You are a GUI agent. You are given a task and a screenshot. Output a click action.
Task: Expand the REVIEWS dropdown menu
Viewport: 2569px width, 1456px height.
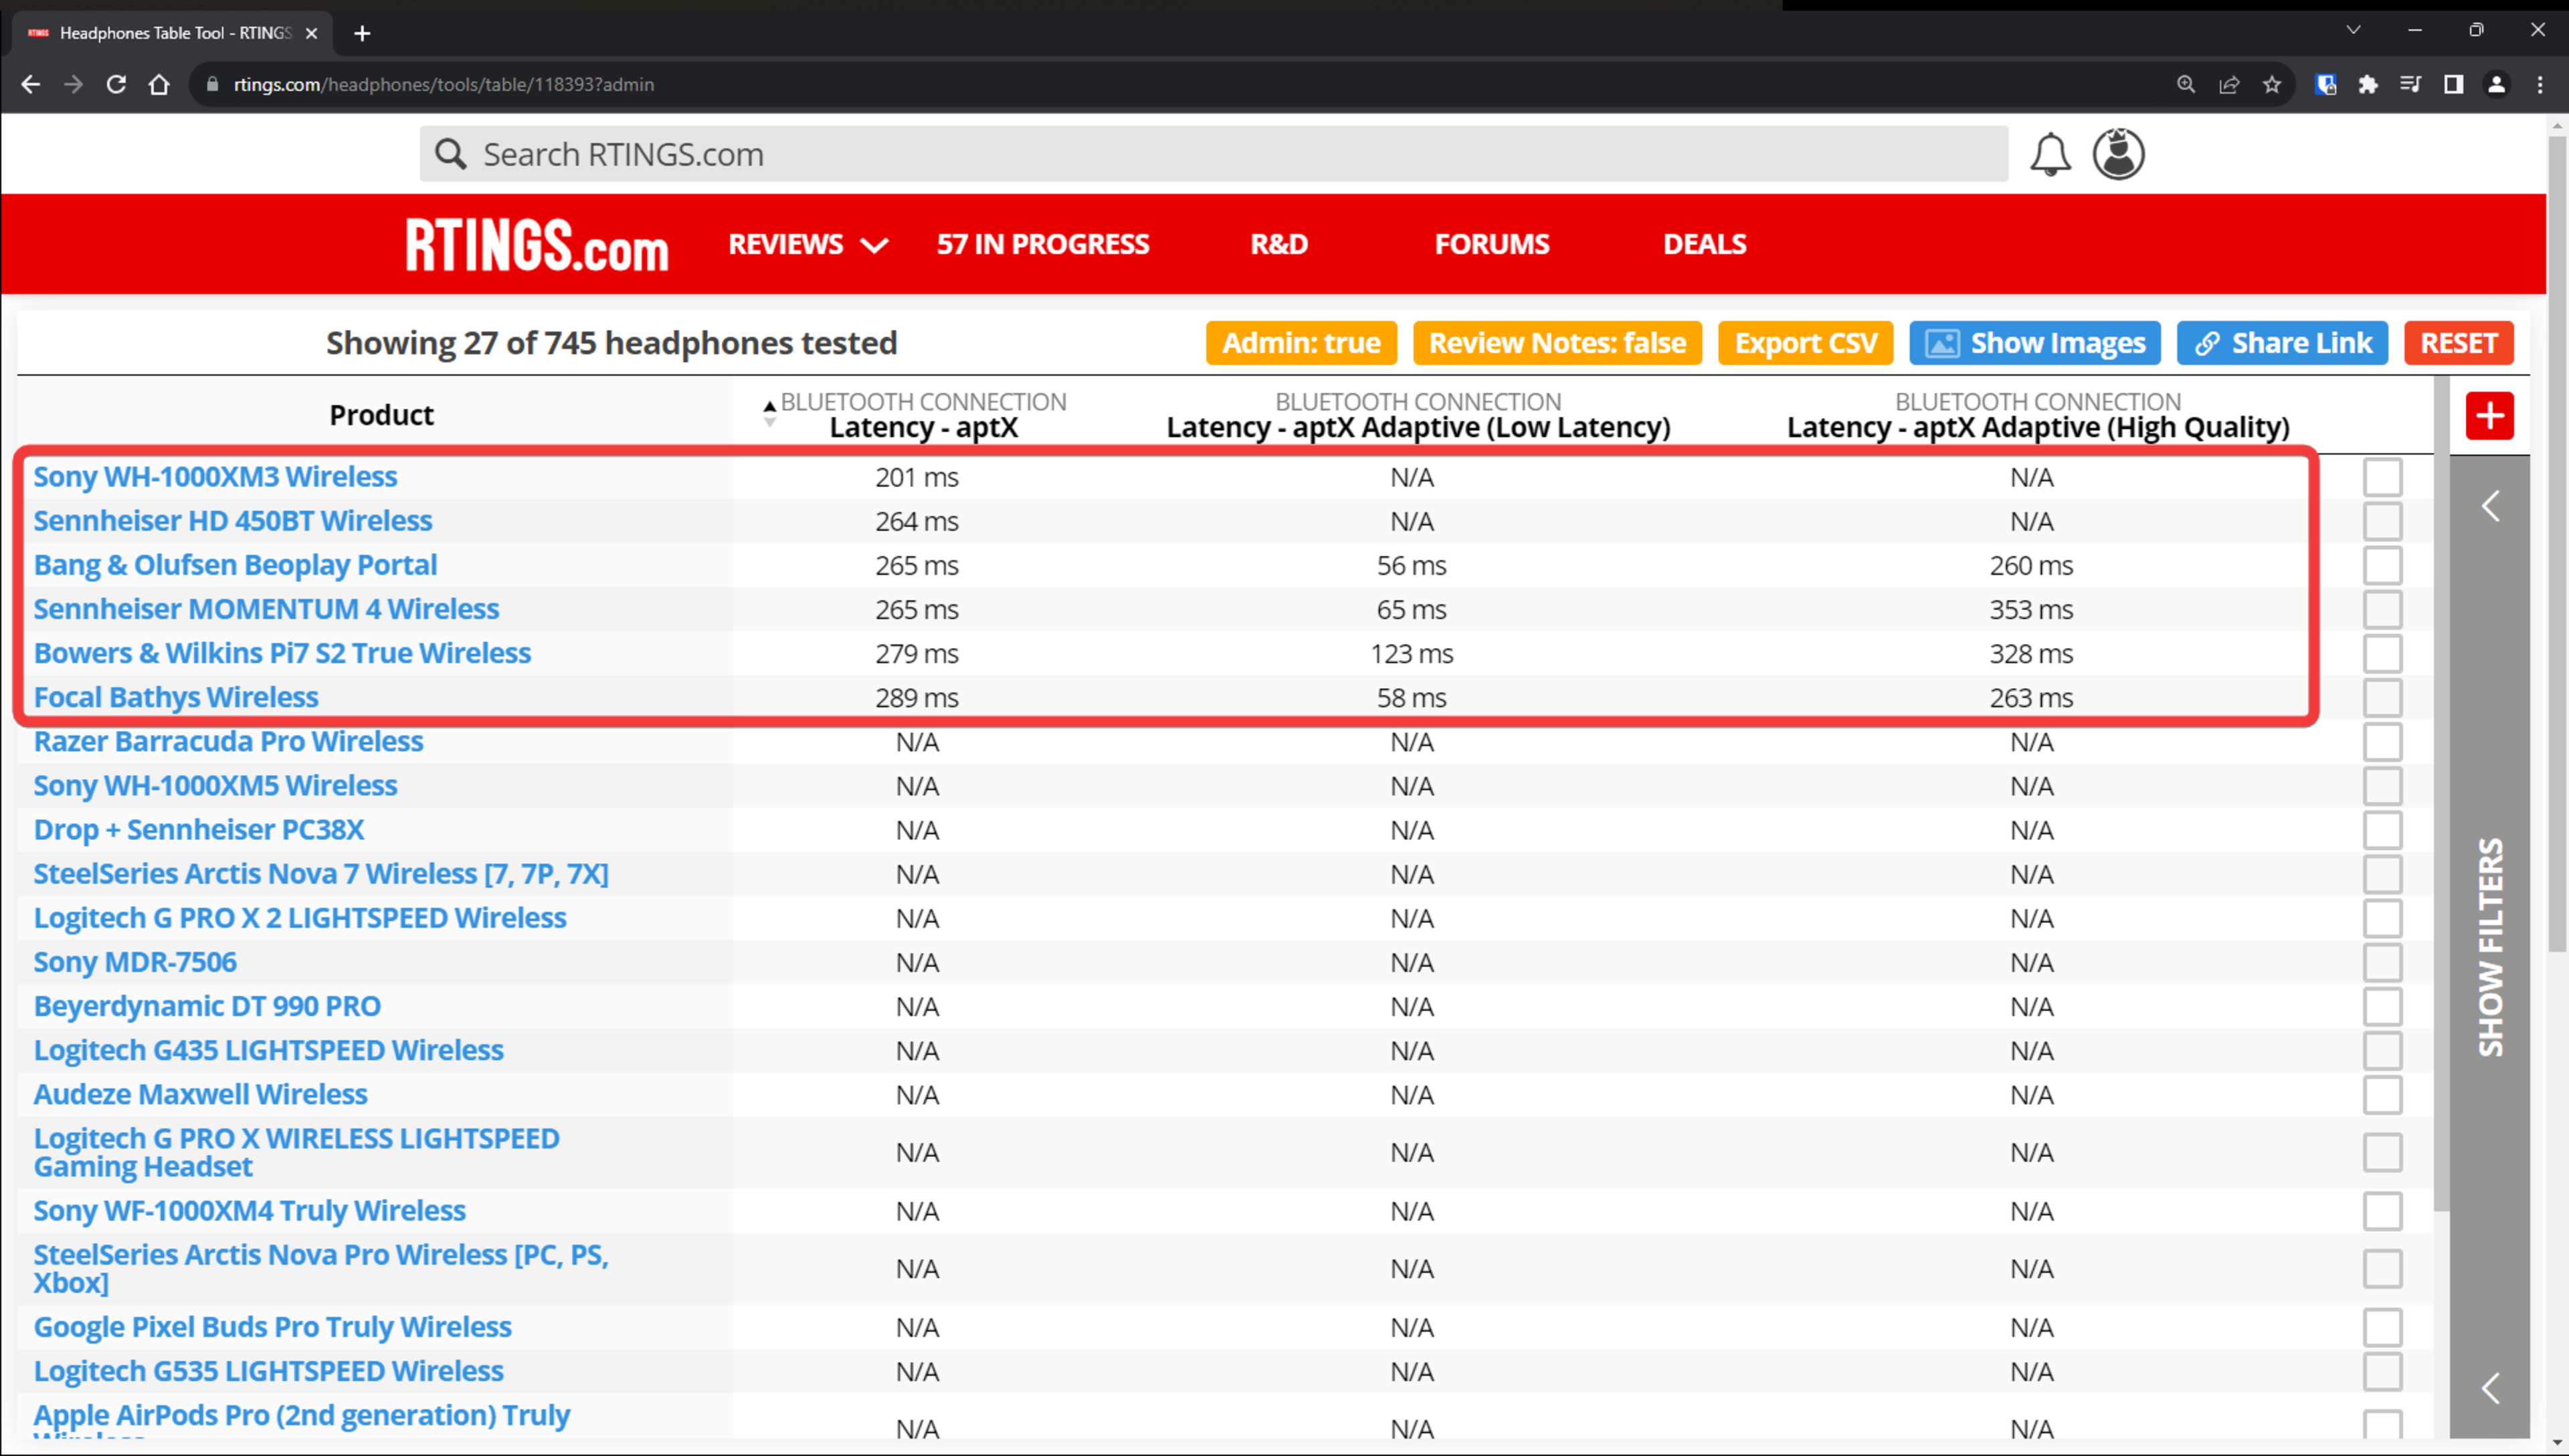coord(807,244)
